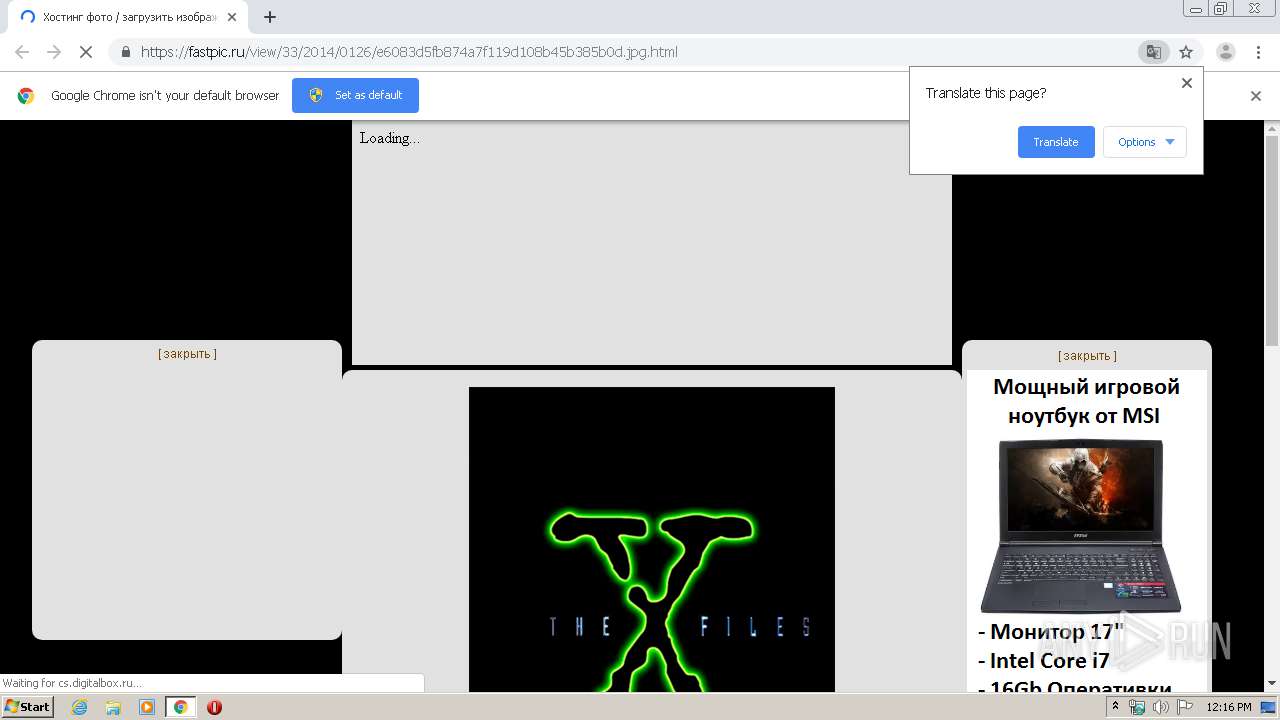
Task: Click Translate in the translate popup
Action: tap(1056, 142)
